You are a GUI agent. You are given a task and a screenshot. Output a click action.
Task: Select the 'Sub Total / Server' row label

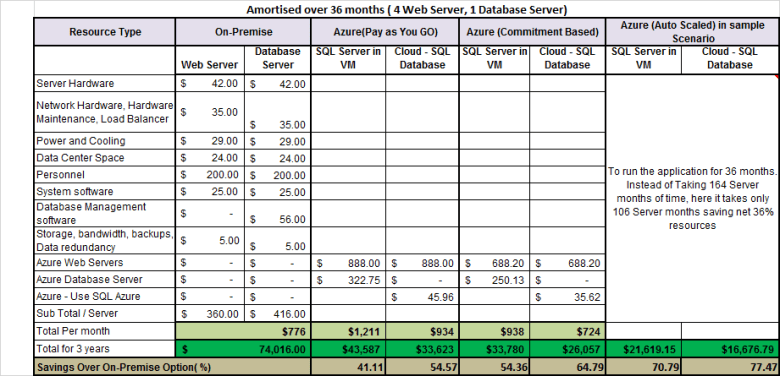tap(105, 313)
